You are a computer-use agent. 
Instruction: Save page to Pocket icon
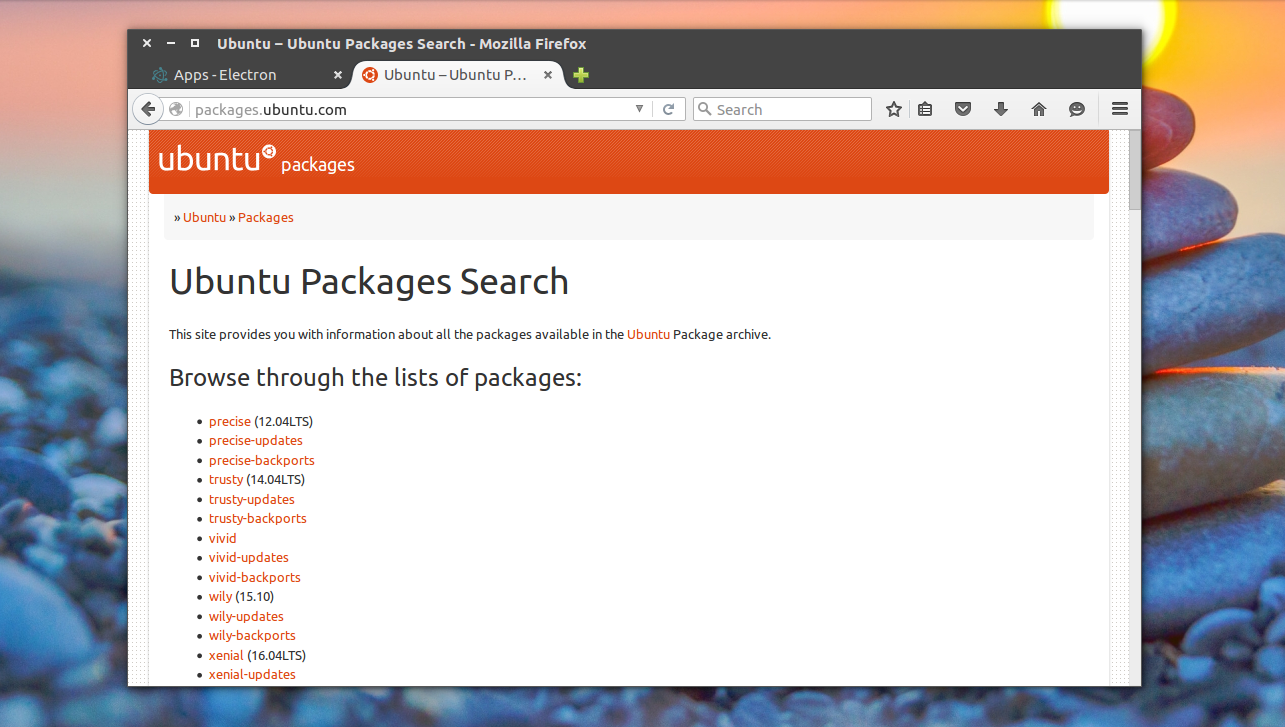[963, 109]
